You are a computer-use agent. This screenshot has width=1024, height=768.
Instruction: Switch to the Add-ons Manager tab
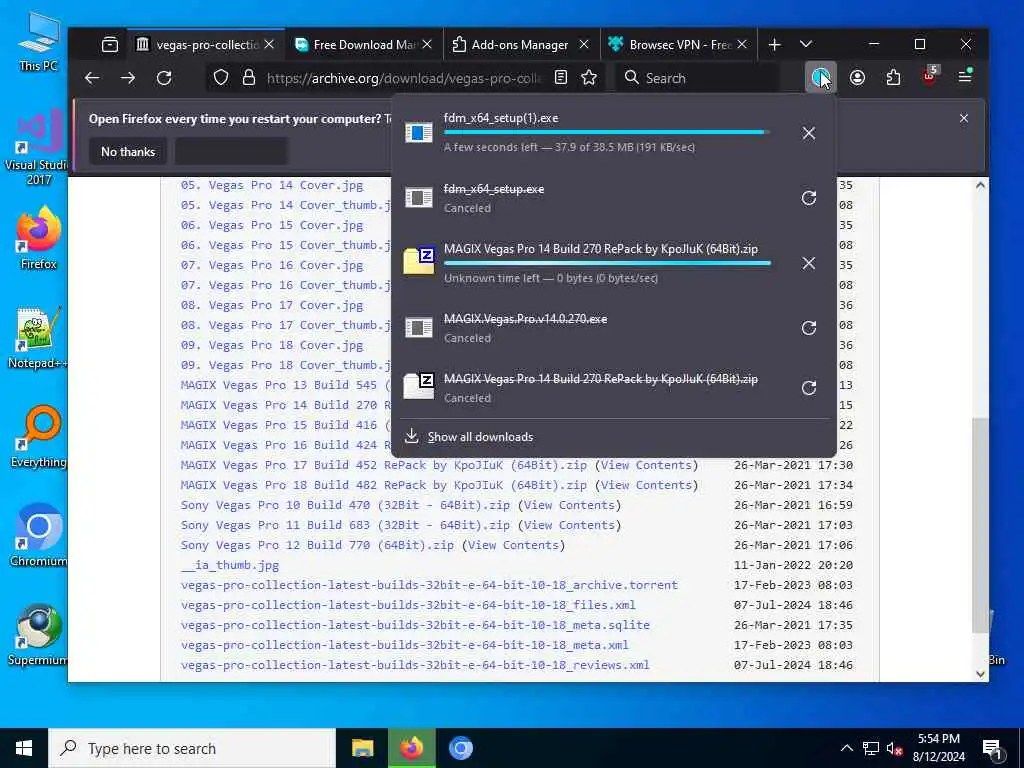tap(521, 44)
